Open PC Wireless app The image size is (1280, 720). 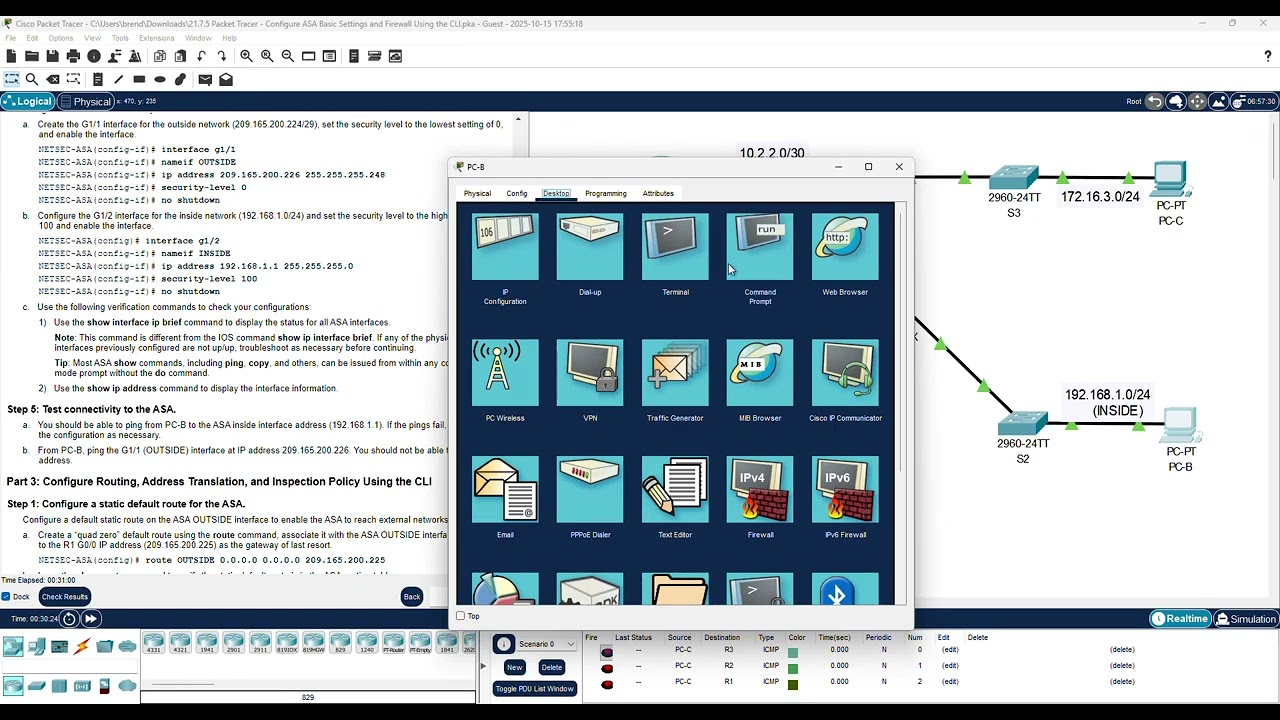505,373
